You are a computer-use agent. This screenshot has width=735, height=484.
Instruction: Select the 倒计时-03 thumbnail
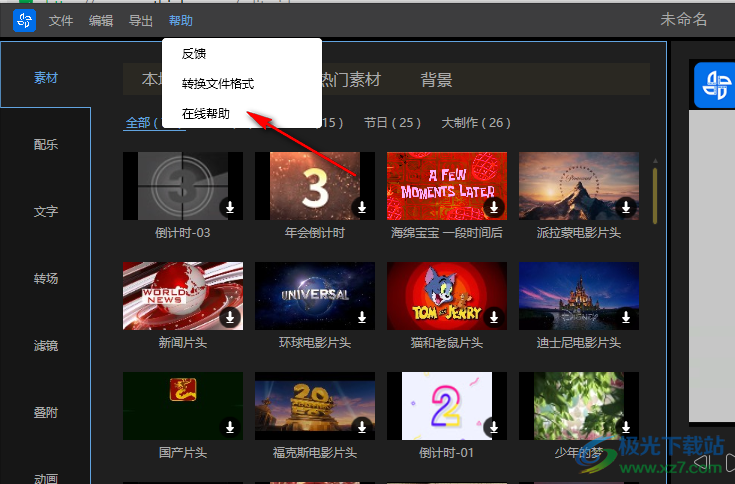(x=183, y=186)
